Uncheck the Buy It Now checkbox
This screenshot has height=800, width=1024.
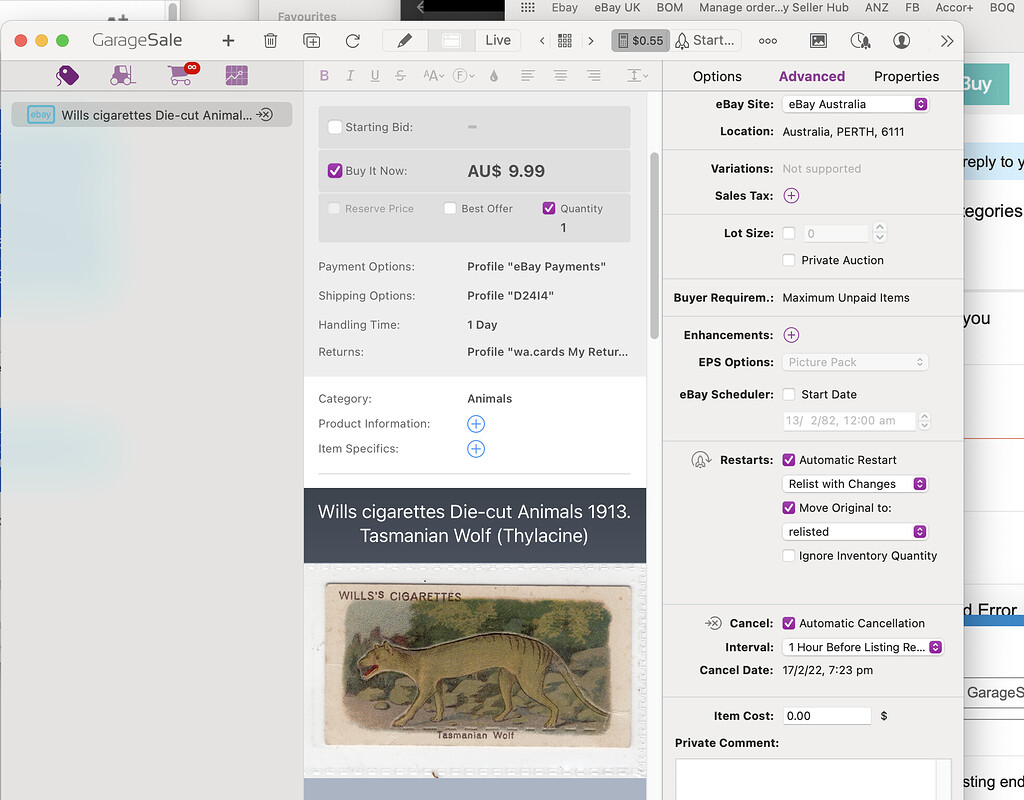[335, 171]
